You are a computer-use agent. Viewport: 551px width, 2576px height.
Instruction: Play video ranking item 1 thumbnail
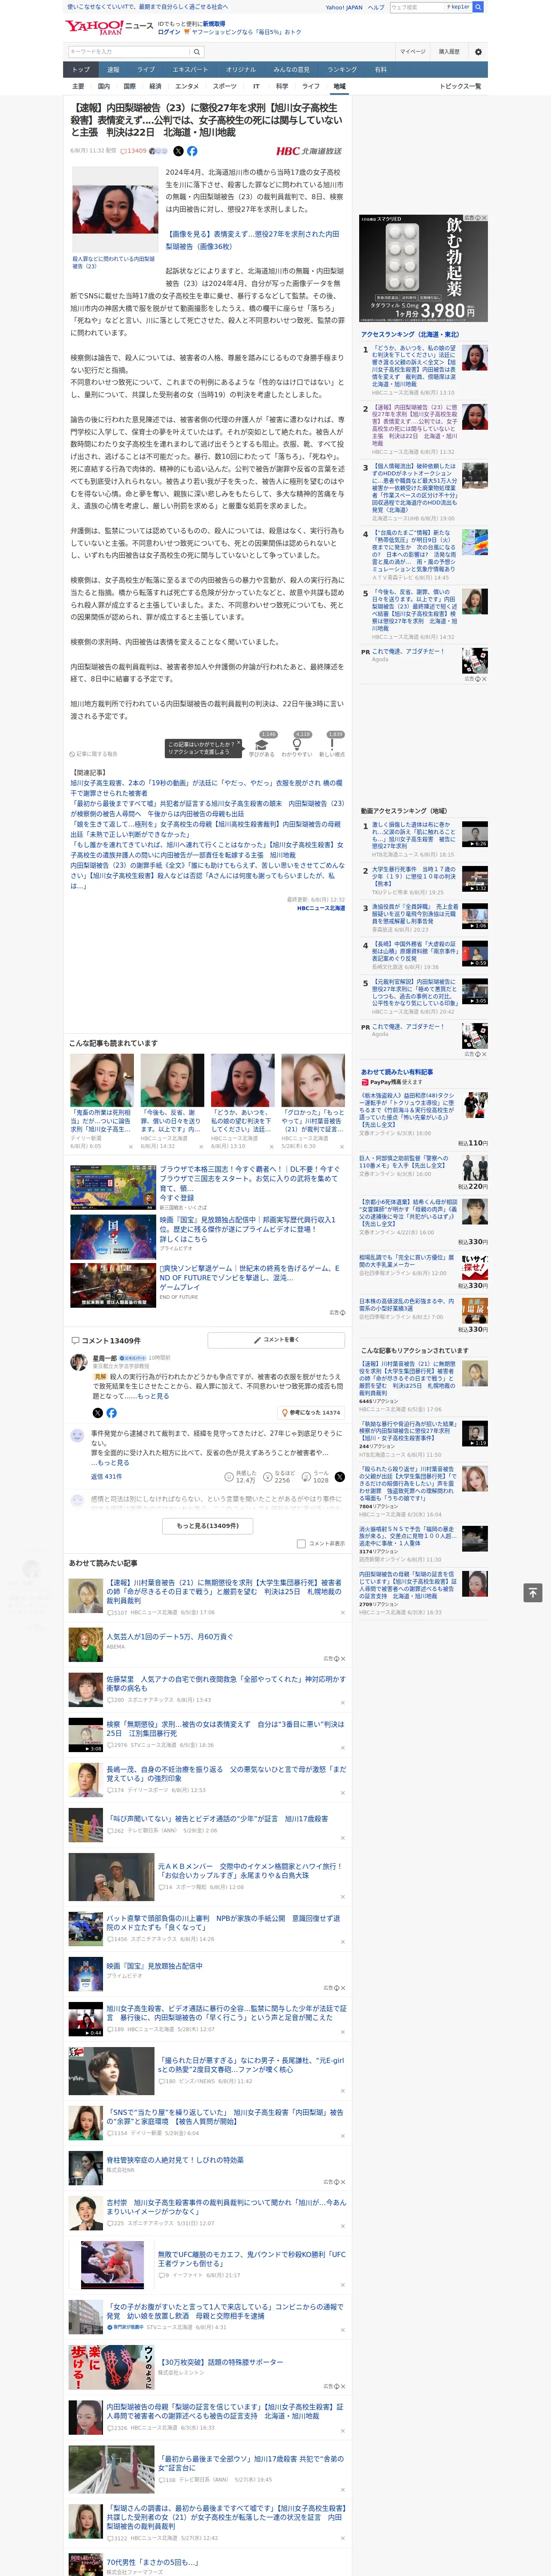pyautogui.click(x=475, y=835)
